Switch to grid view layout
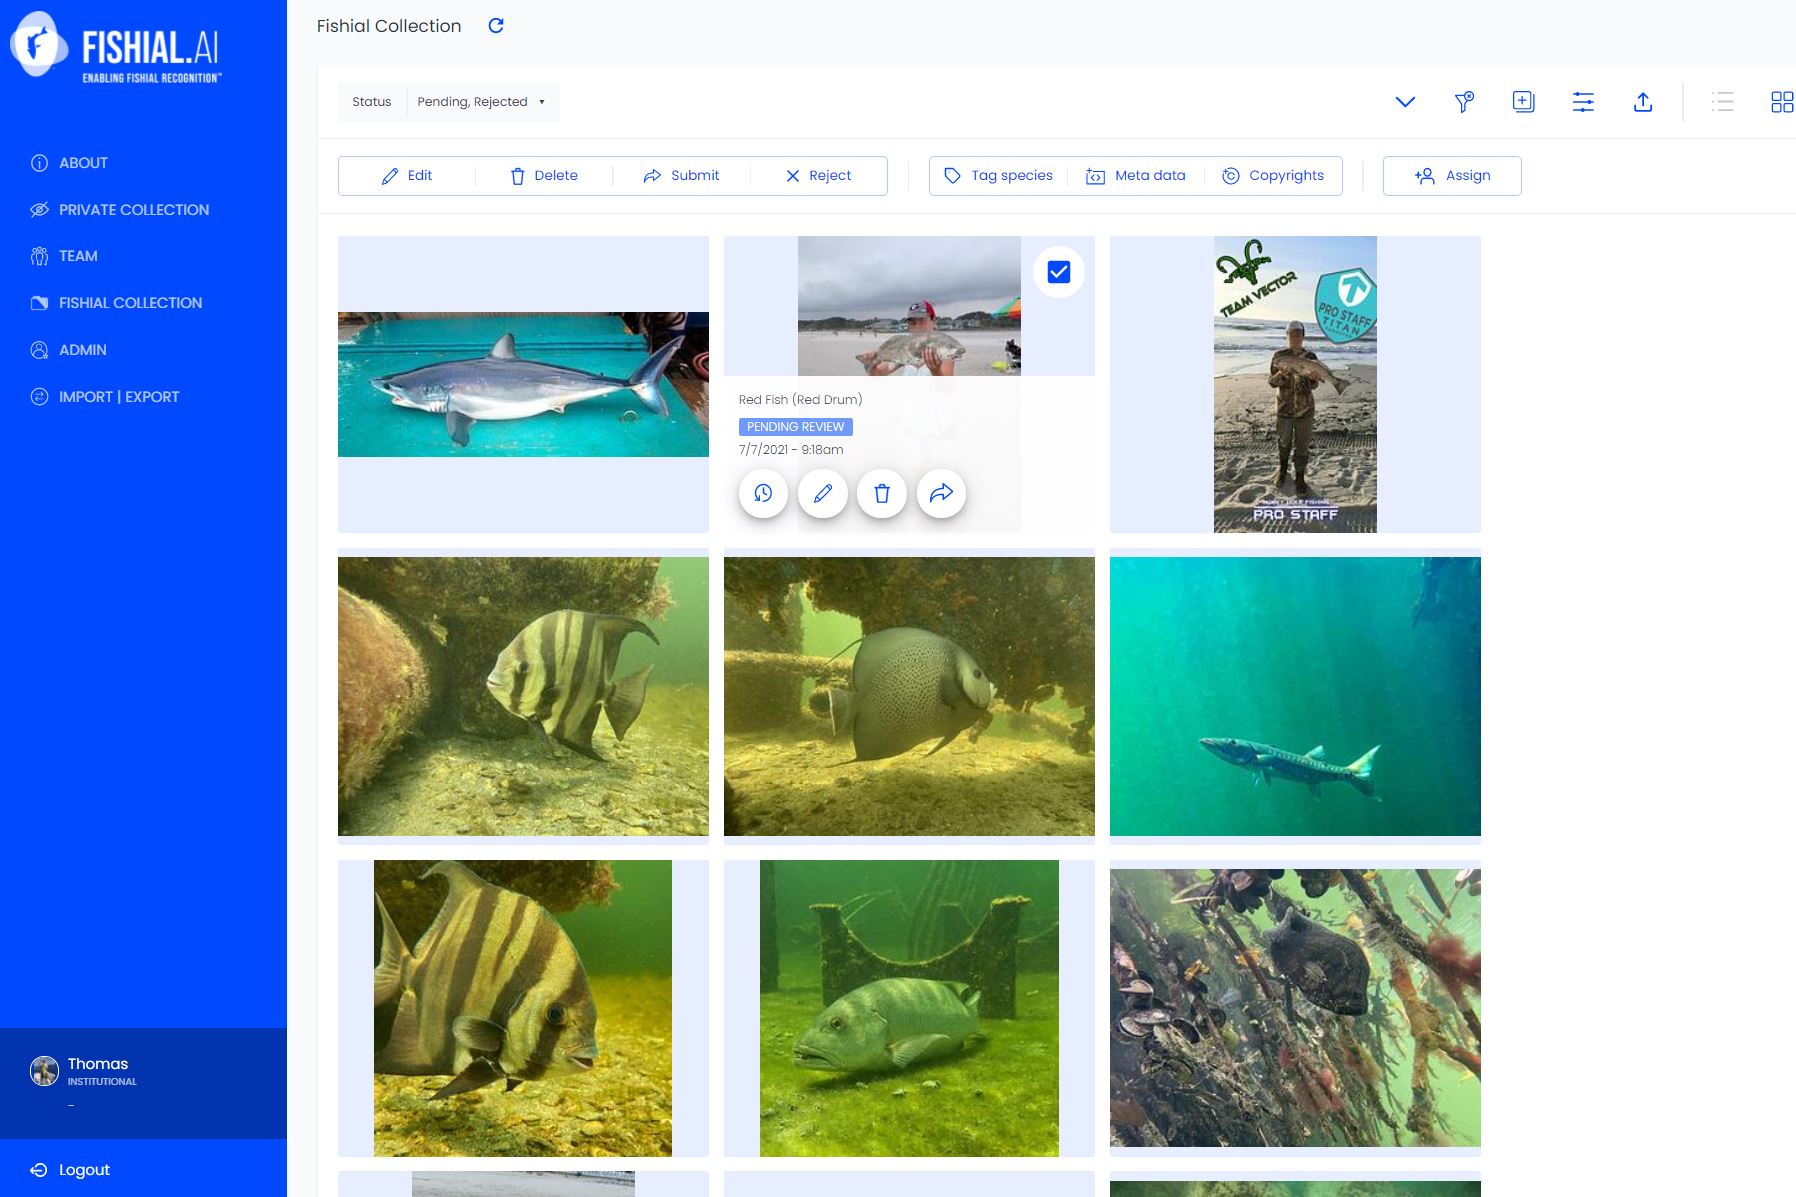 click(x=1781, y=102)
